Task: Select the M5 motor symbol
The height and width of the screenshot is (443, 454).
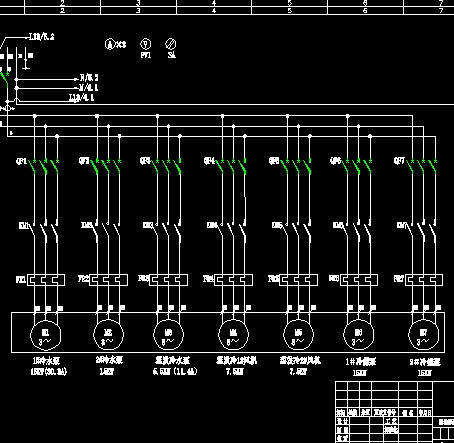Action: click(298, 335)
